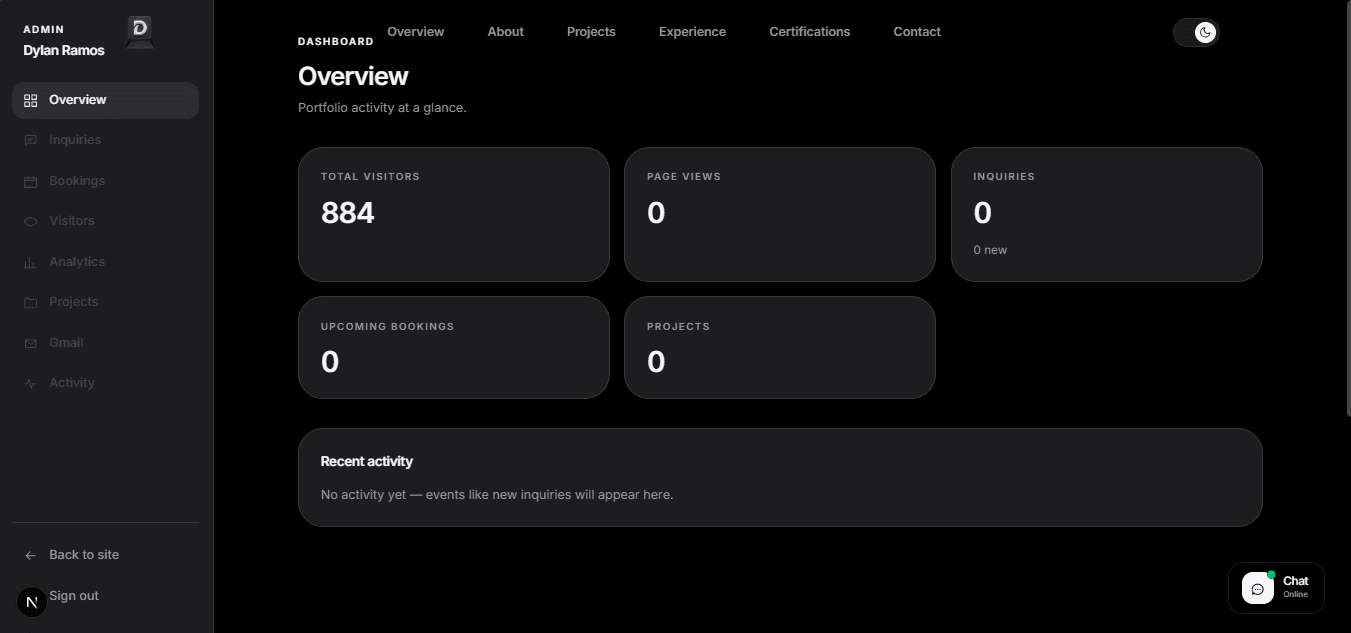Screen dimensions: 1351x633
Task: Click the chat bubble icon
Action: click(x=1258, y=588)
